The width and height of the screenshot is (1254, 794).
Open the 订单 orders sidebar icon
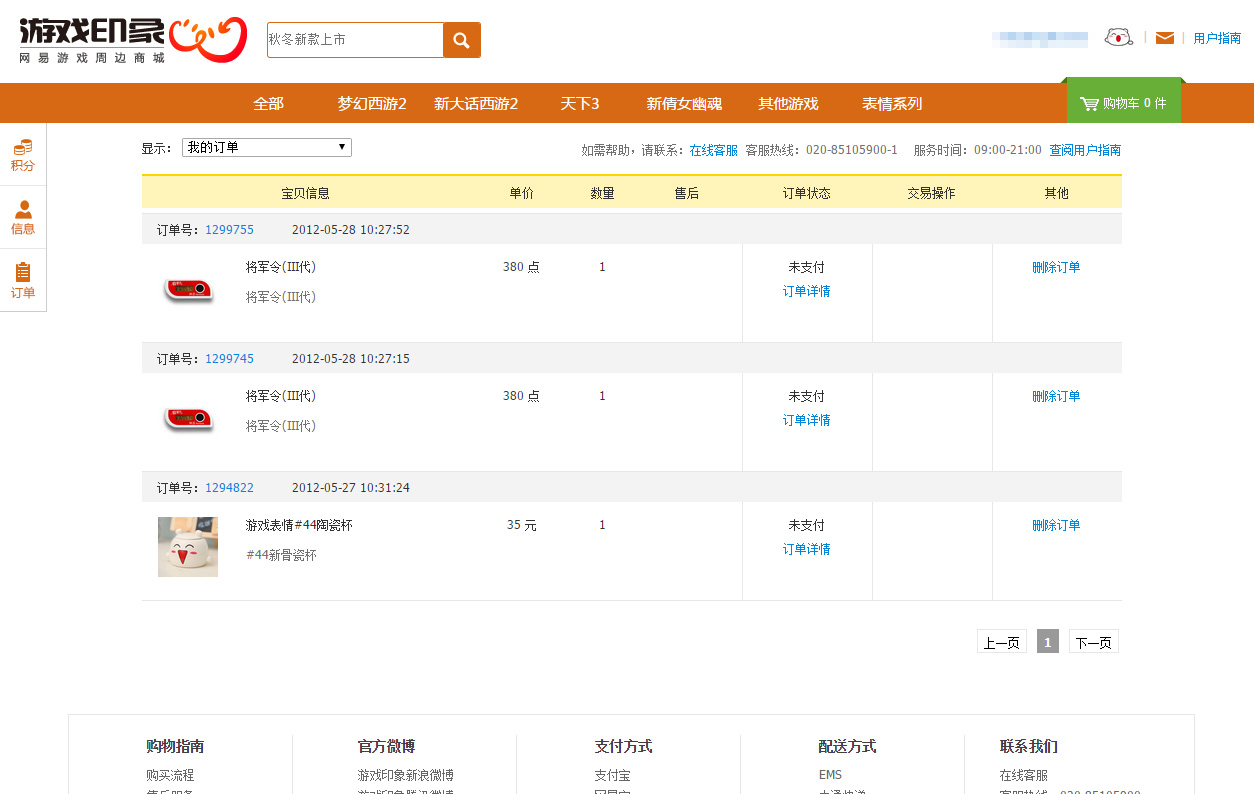click(x=23, y=281)
